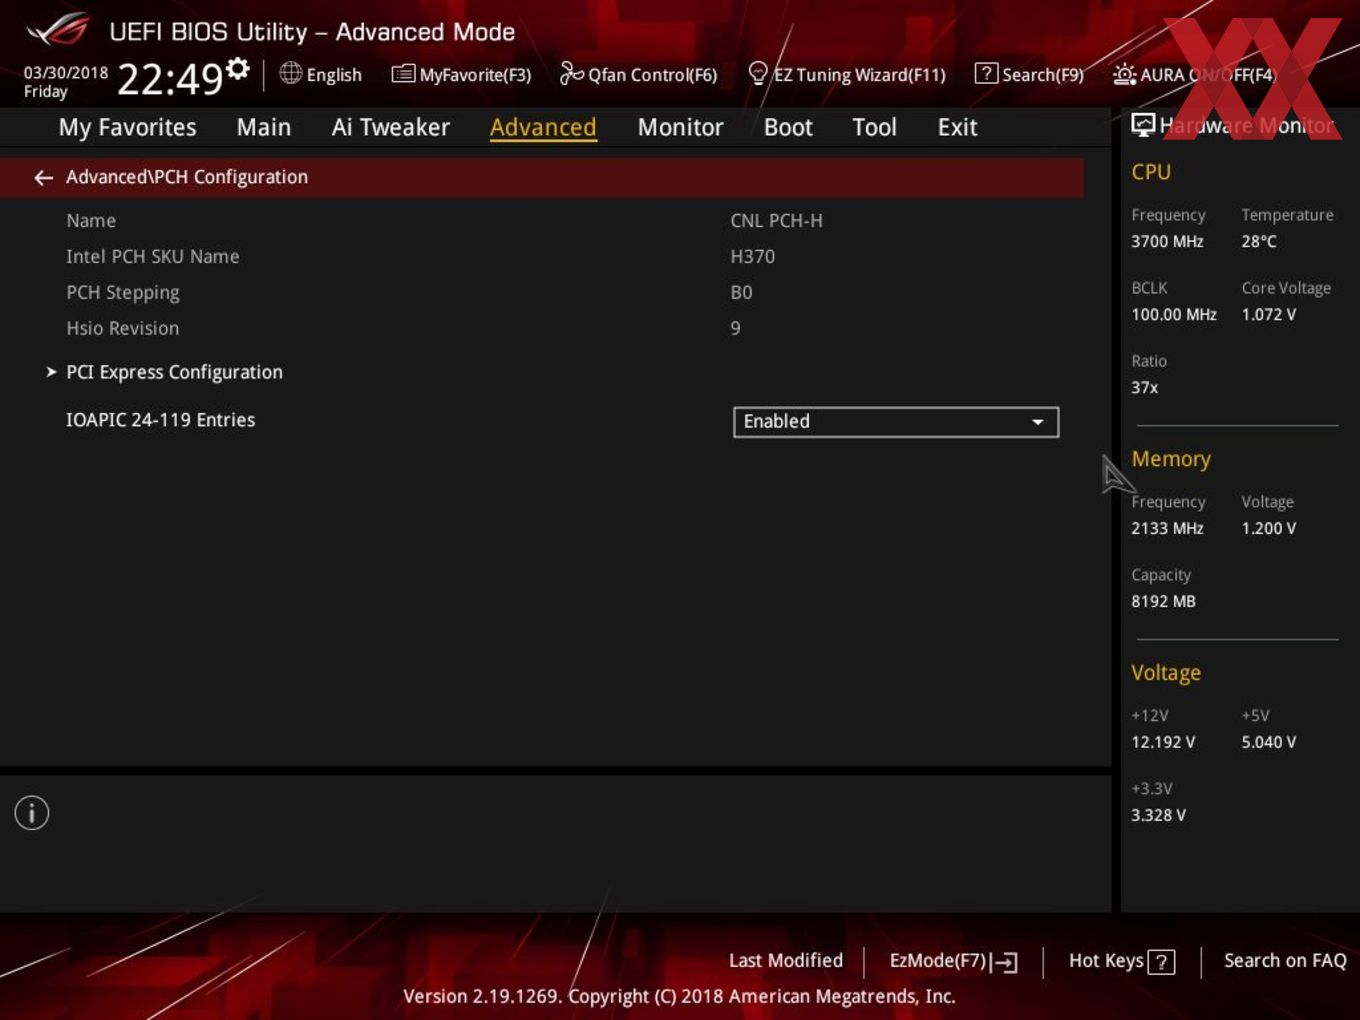Expand PCI Express Configuration submenu
The width and height of the screenshot is (1360, 1020).
[x=174, y=372]
